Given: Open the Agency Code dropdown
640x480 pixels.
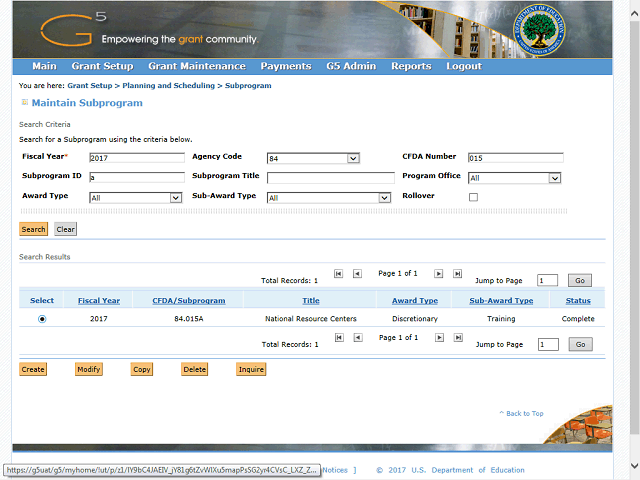Looking at the screenshot, I should [x=353, y=158].
